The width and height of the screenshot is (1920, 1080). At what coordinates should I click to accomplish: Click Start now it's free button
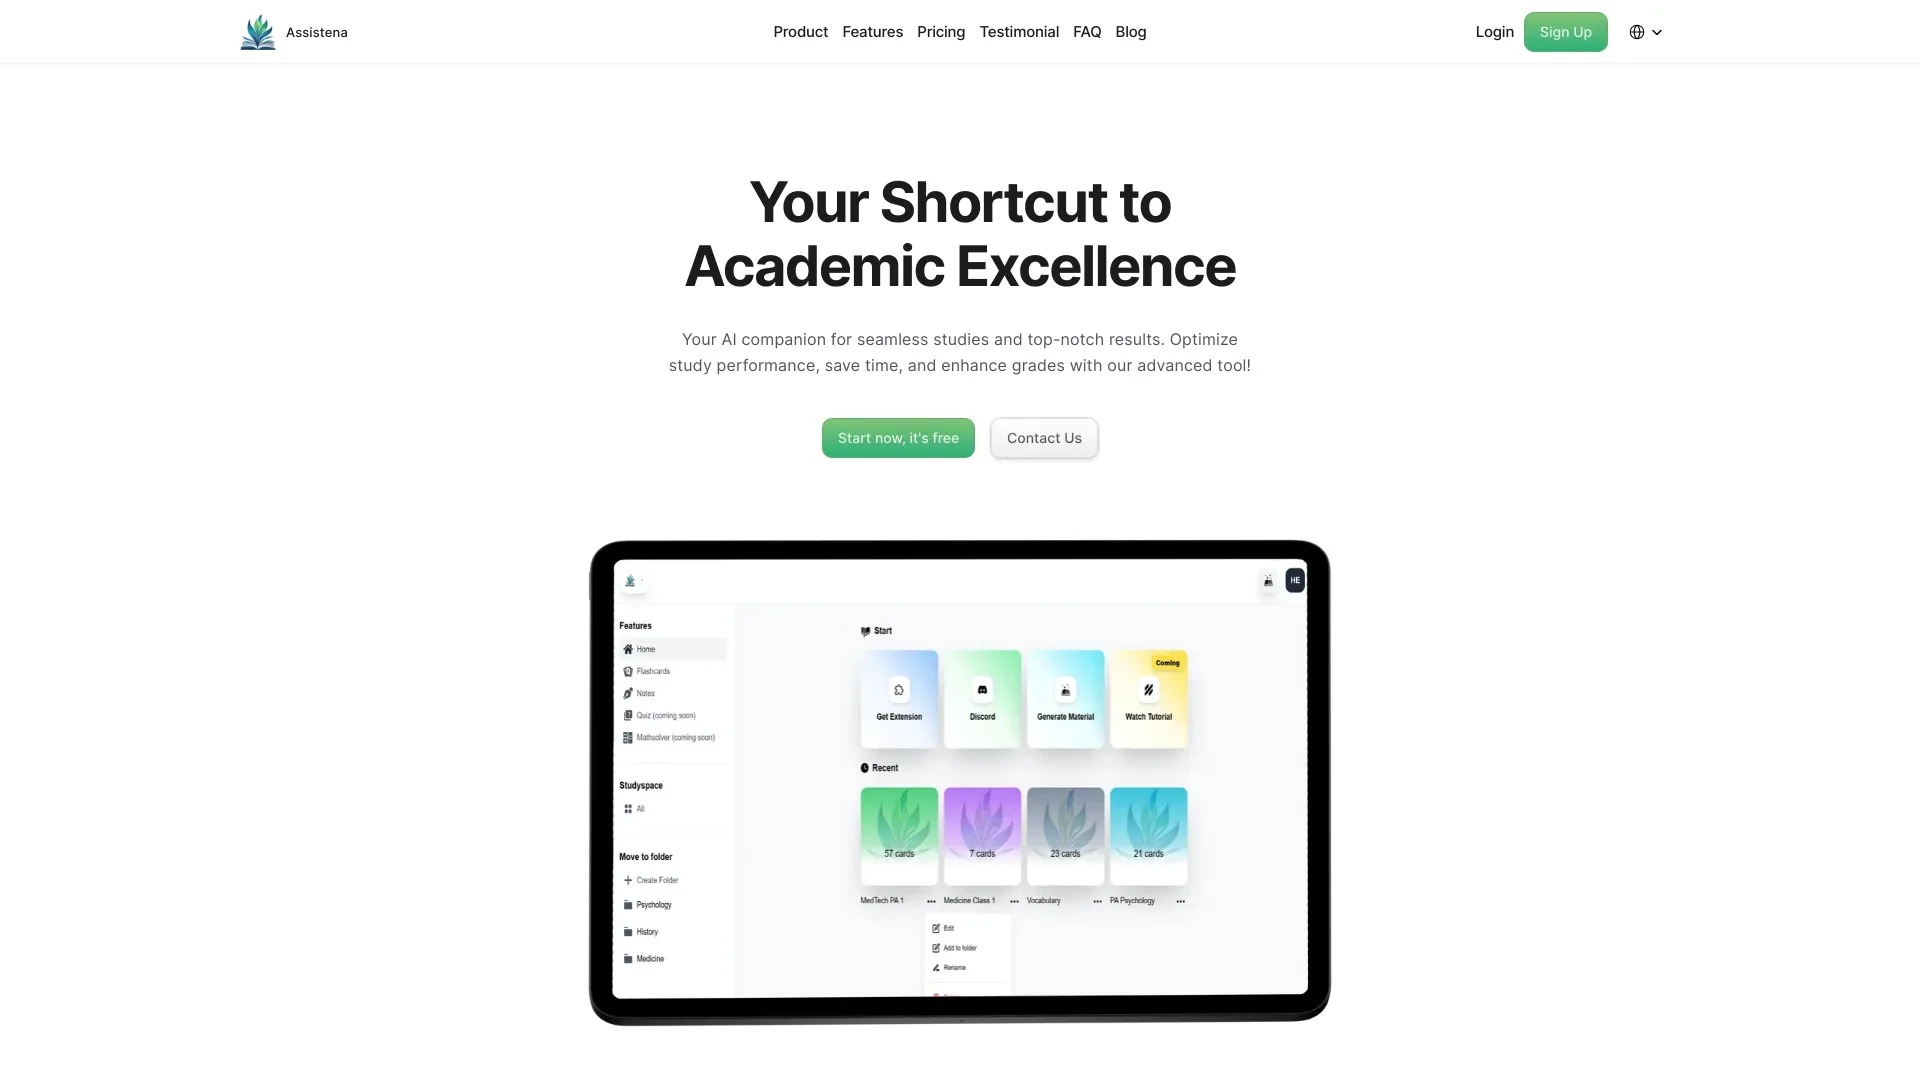[x=898, y=436]
